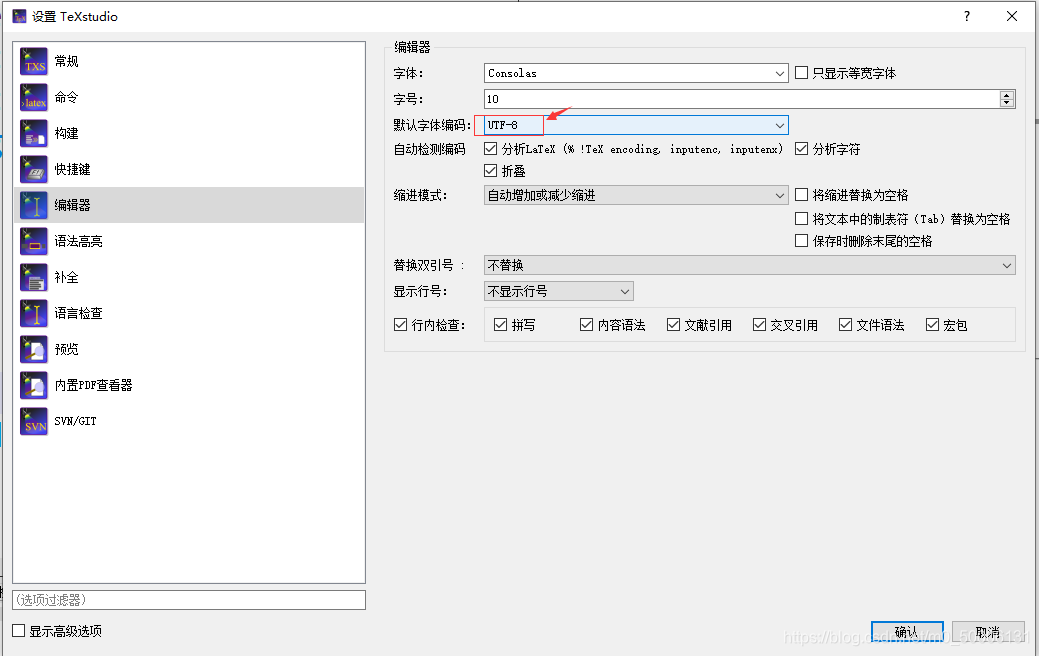Select the 快捷键 keyboard icon
The height and width of the screenshot is (656, 1039).
(x=34, y=169)
